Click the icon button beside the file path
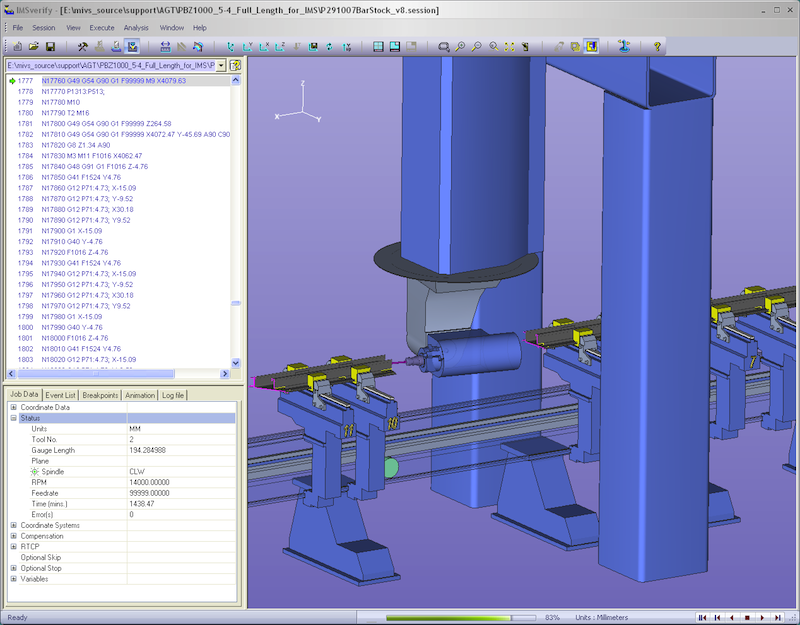Image resolution: width=800 pixels, height=625 pixels. [235, 65]
